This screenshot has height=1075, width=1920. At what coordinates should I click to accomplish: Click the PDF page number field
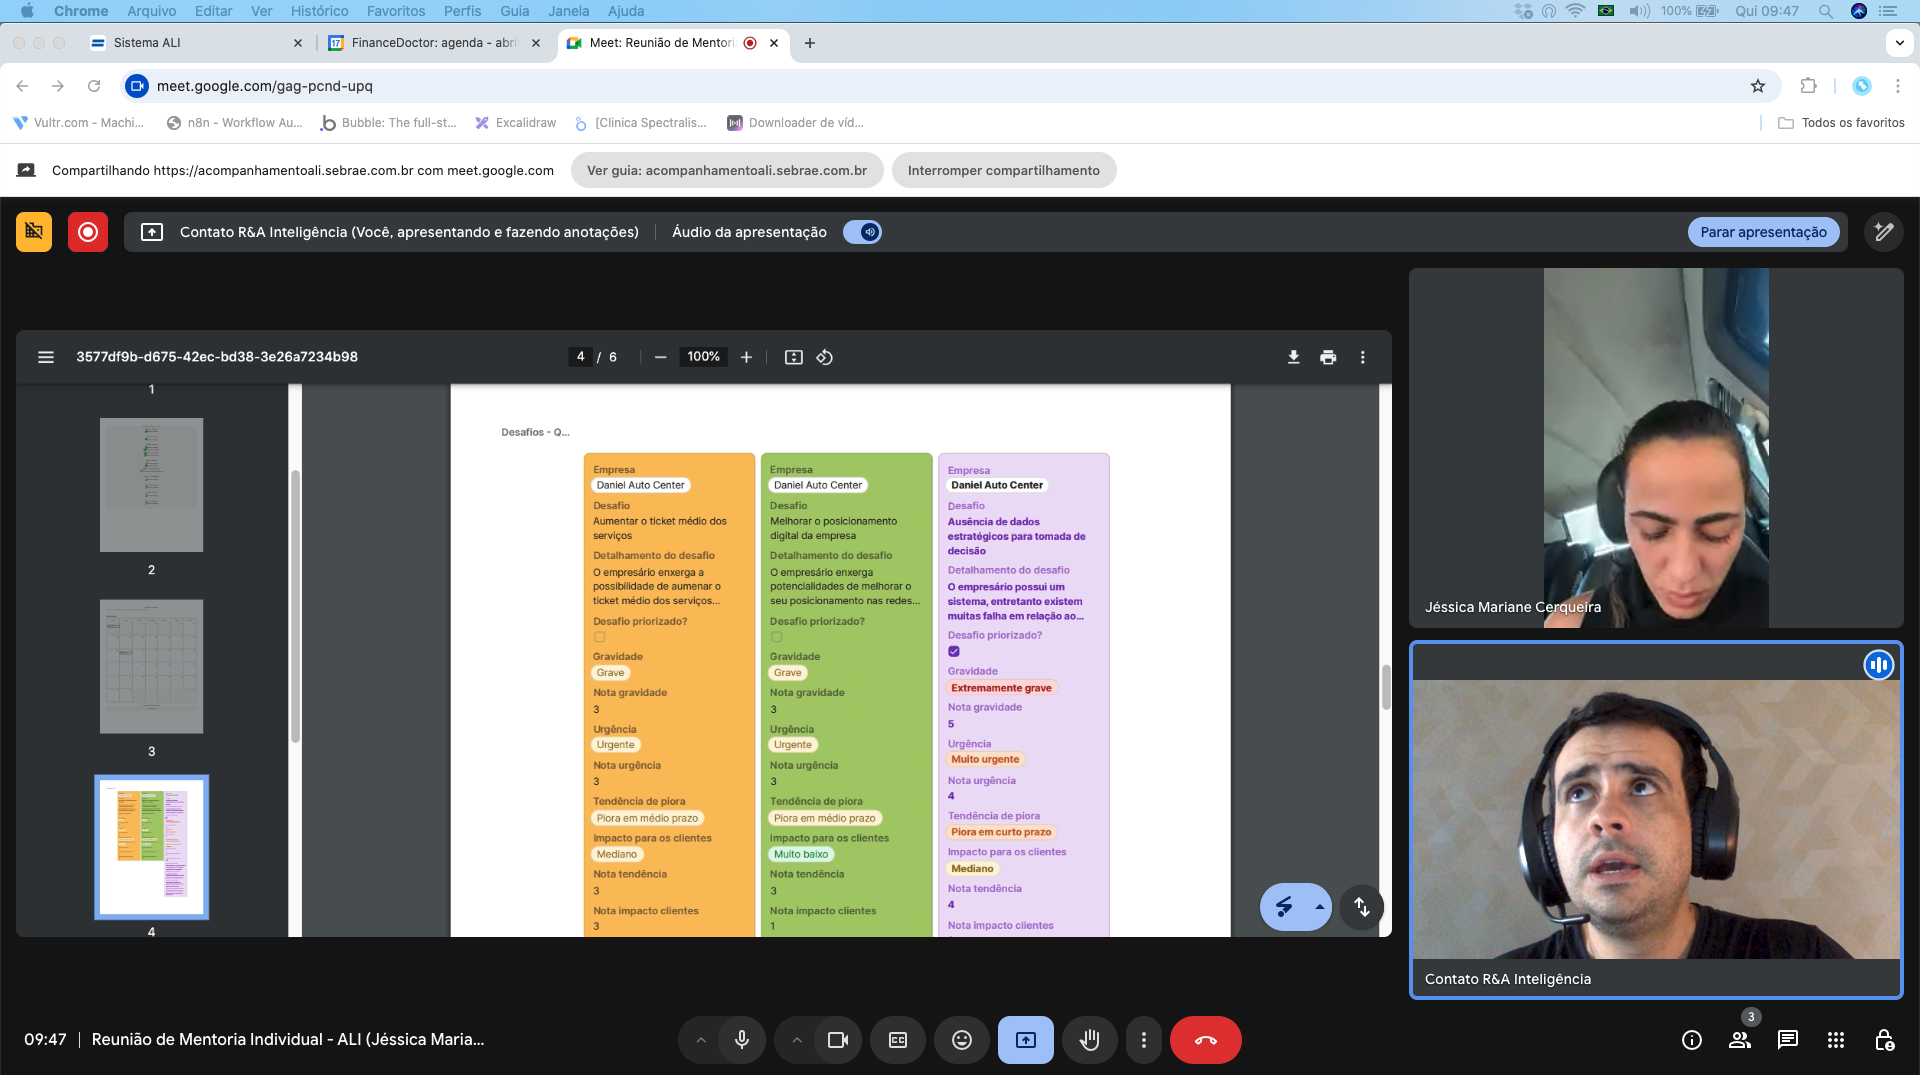pyautogui.click(x=581, y=357)
